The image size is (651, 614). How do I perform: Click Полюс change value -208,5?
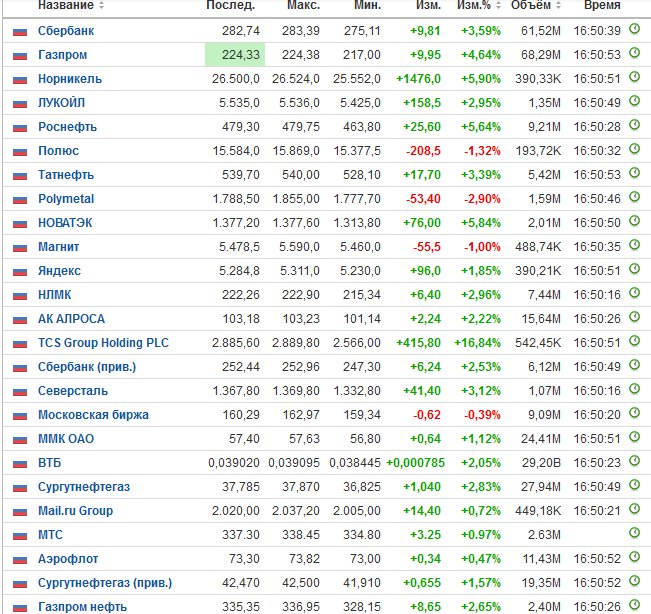423,151
